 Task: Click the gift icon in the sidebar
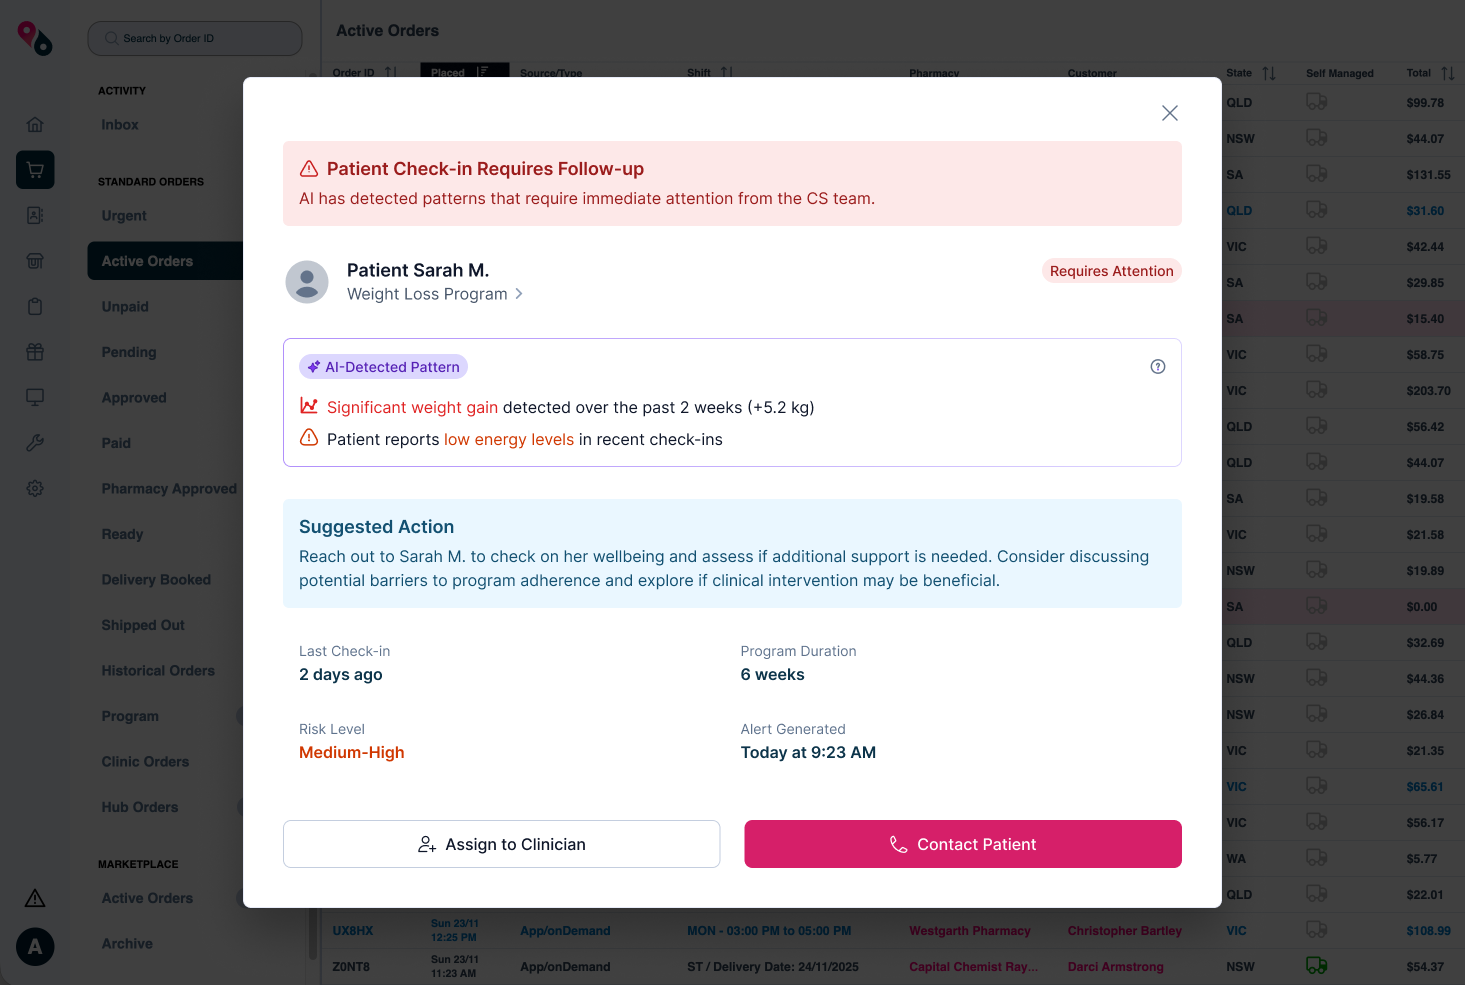(35, 352)
